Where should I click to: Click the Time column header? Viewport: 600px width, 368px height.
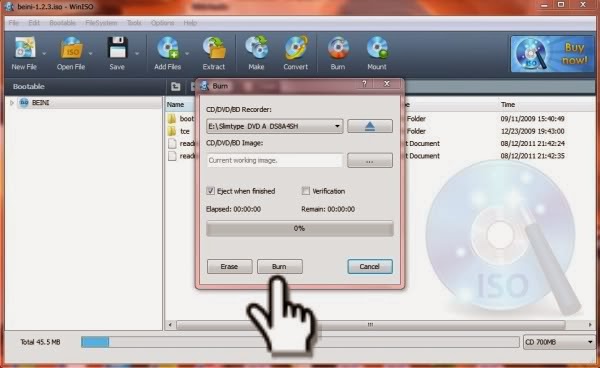point(508,104)
